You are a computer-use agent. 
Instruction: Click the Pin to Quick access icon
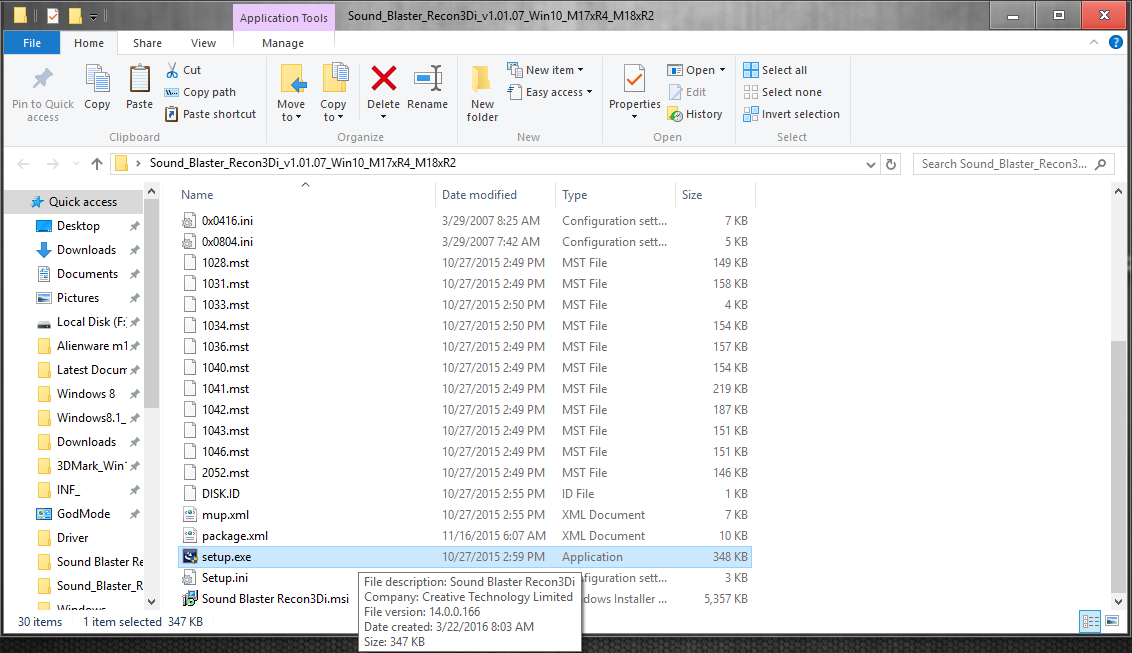[43, 79]
